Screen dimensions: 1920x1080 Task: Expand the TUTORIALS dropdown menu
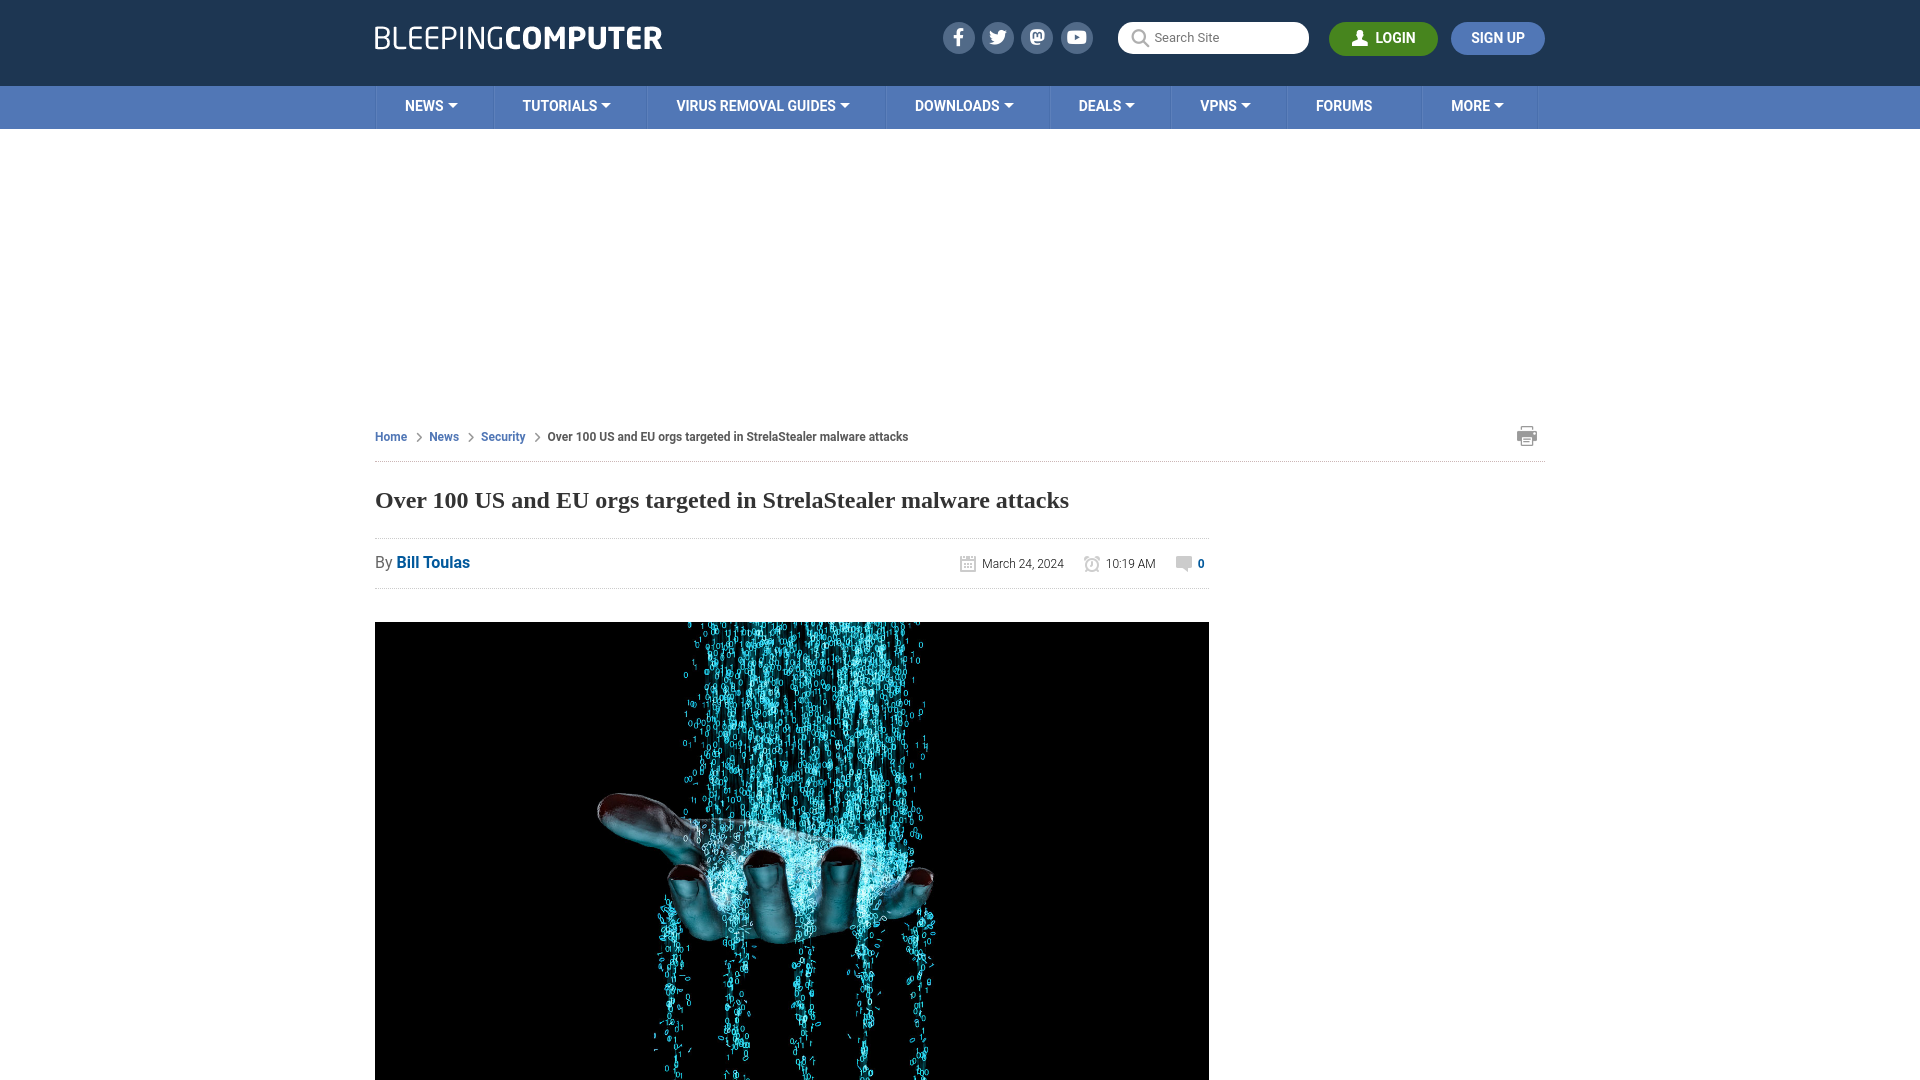click(x=566, y=105)
